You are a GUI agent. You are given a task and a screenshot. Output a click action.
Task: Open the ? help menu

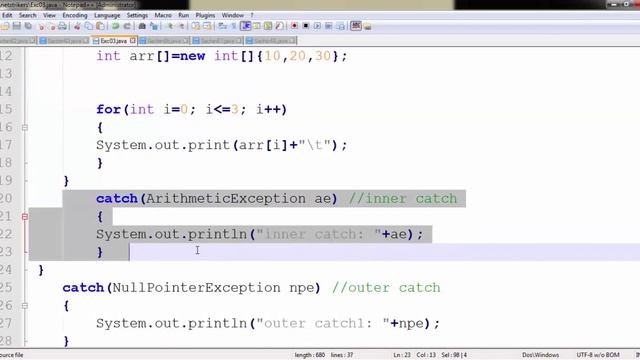tap(252, 15)
